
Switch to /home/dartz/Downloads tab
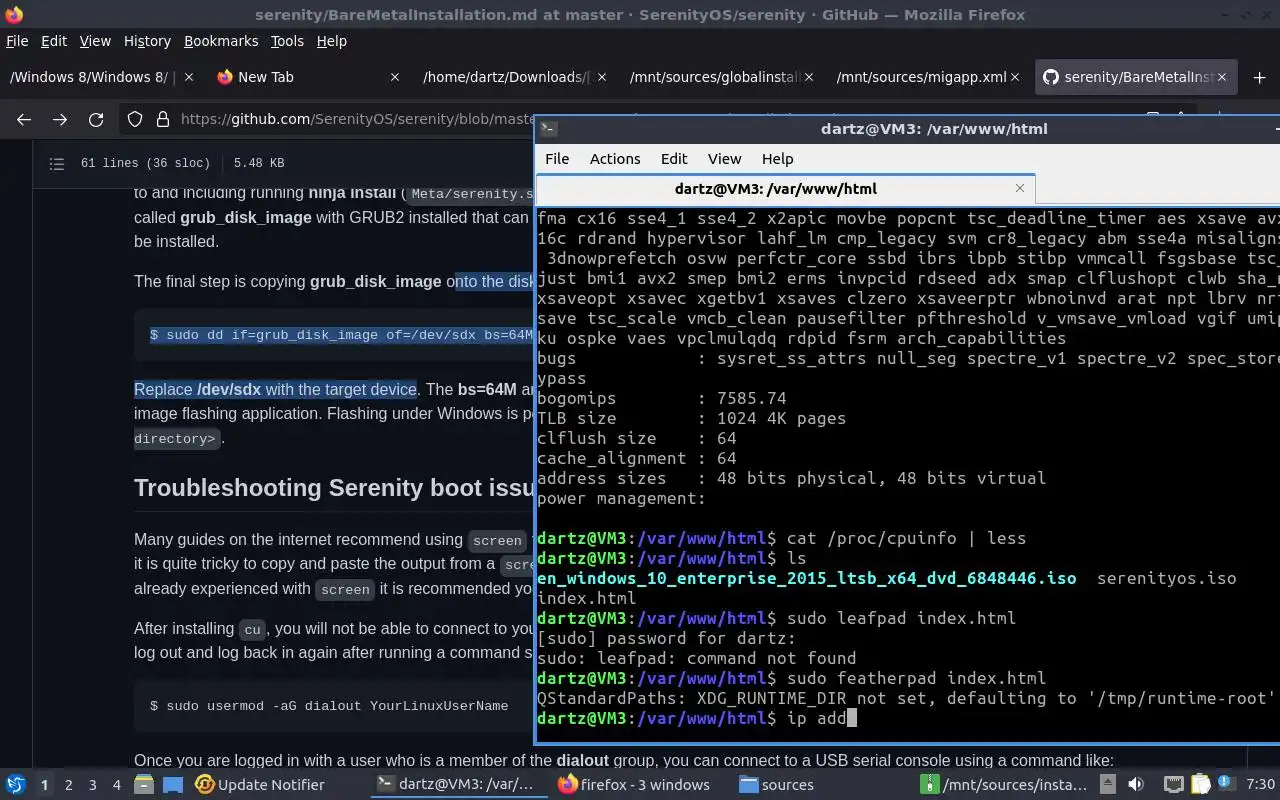tap(514, 77)
